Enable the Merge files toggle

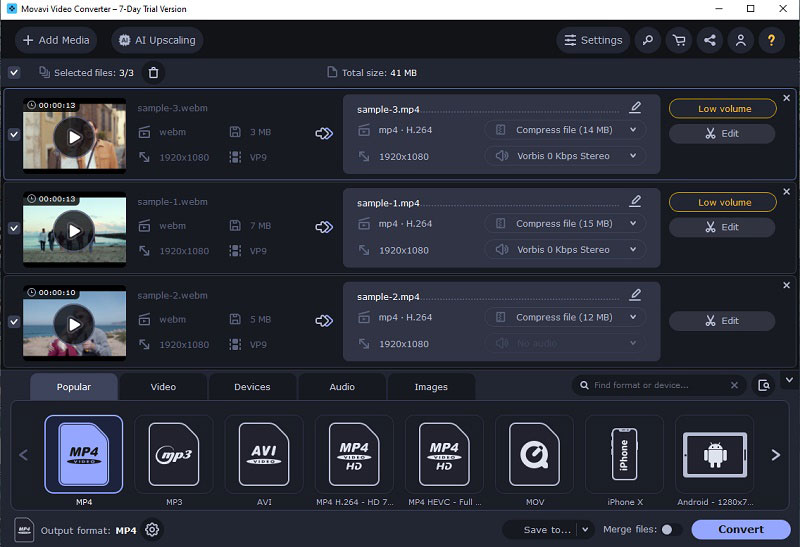click(671, 530)
